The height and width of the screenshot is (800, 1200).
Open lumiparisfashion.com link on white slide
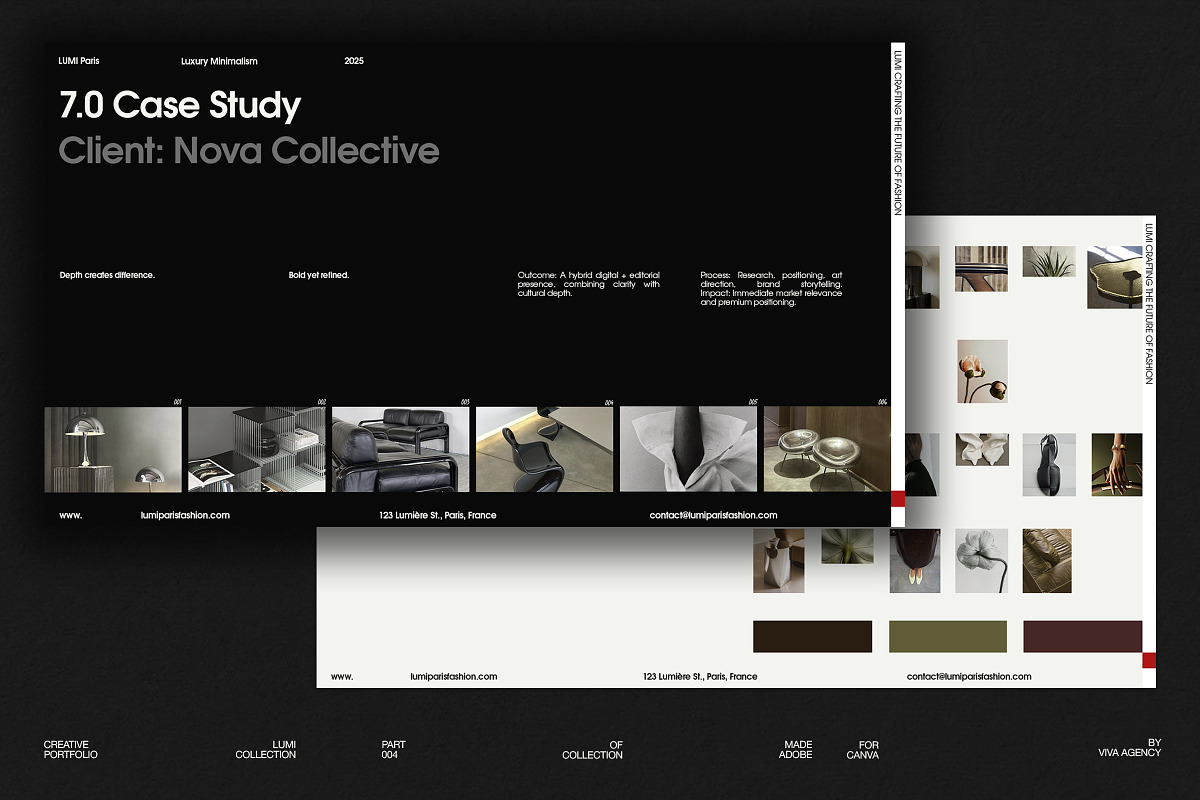click(x=454, y=676)
